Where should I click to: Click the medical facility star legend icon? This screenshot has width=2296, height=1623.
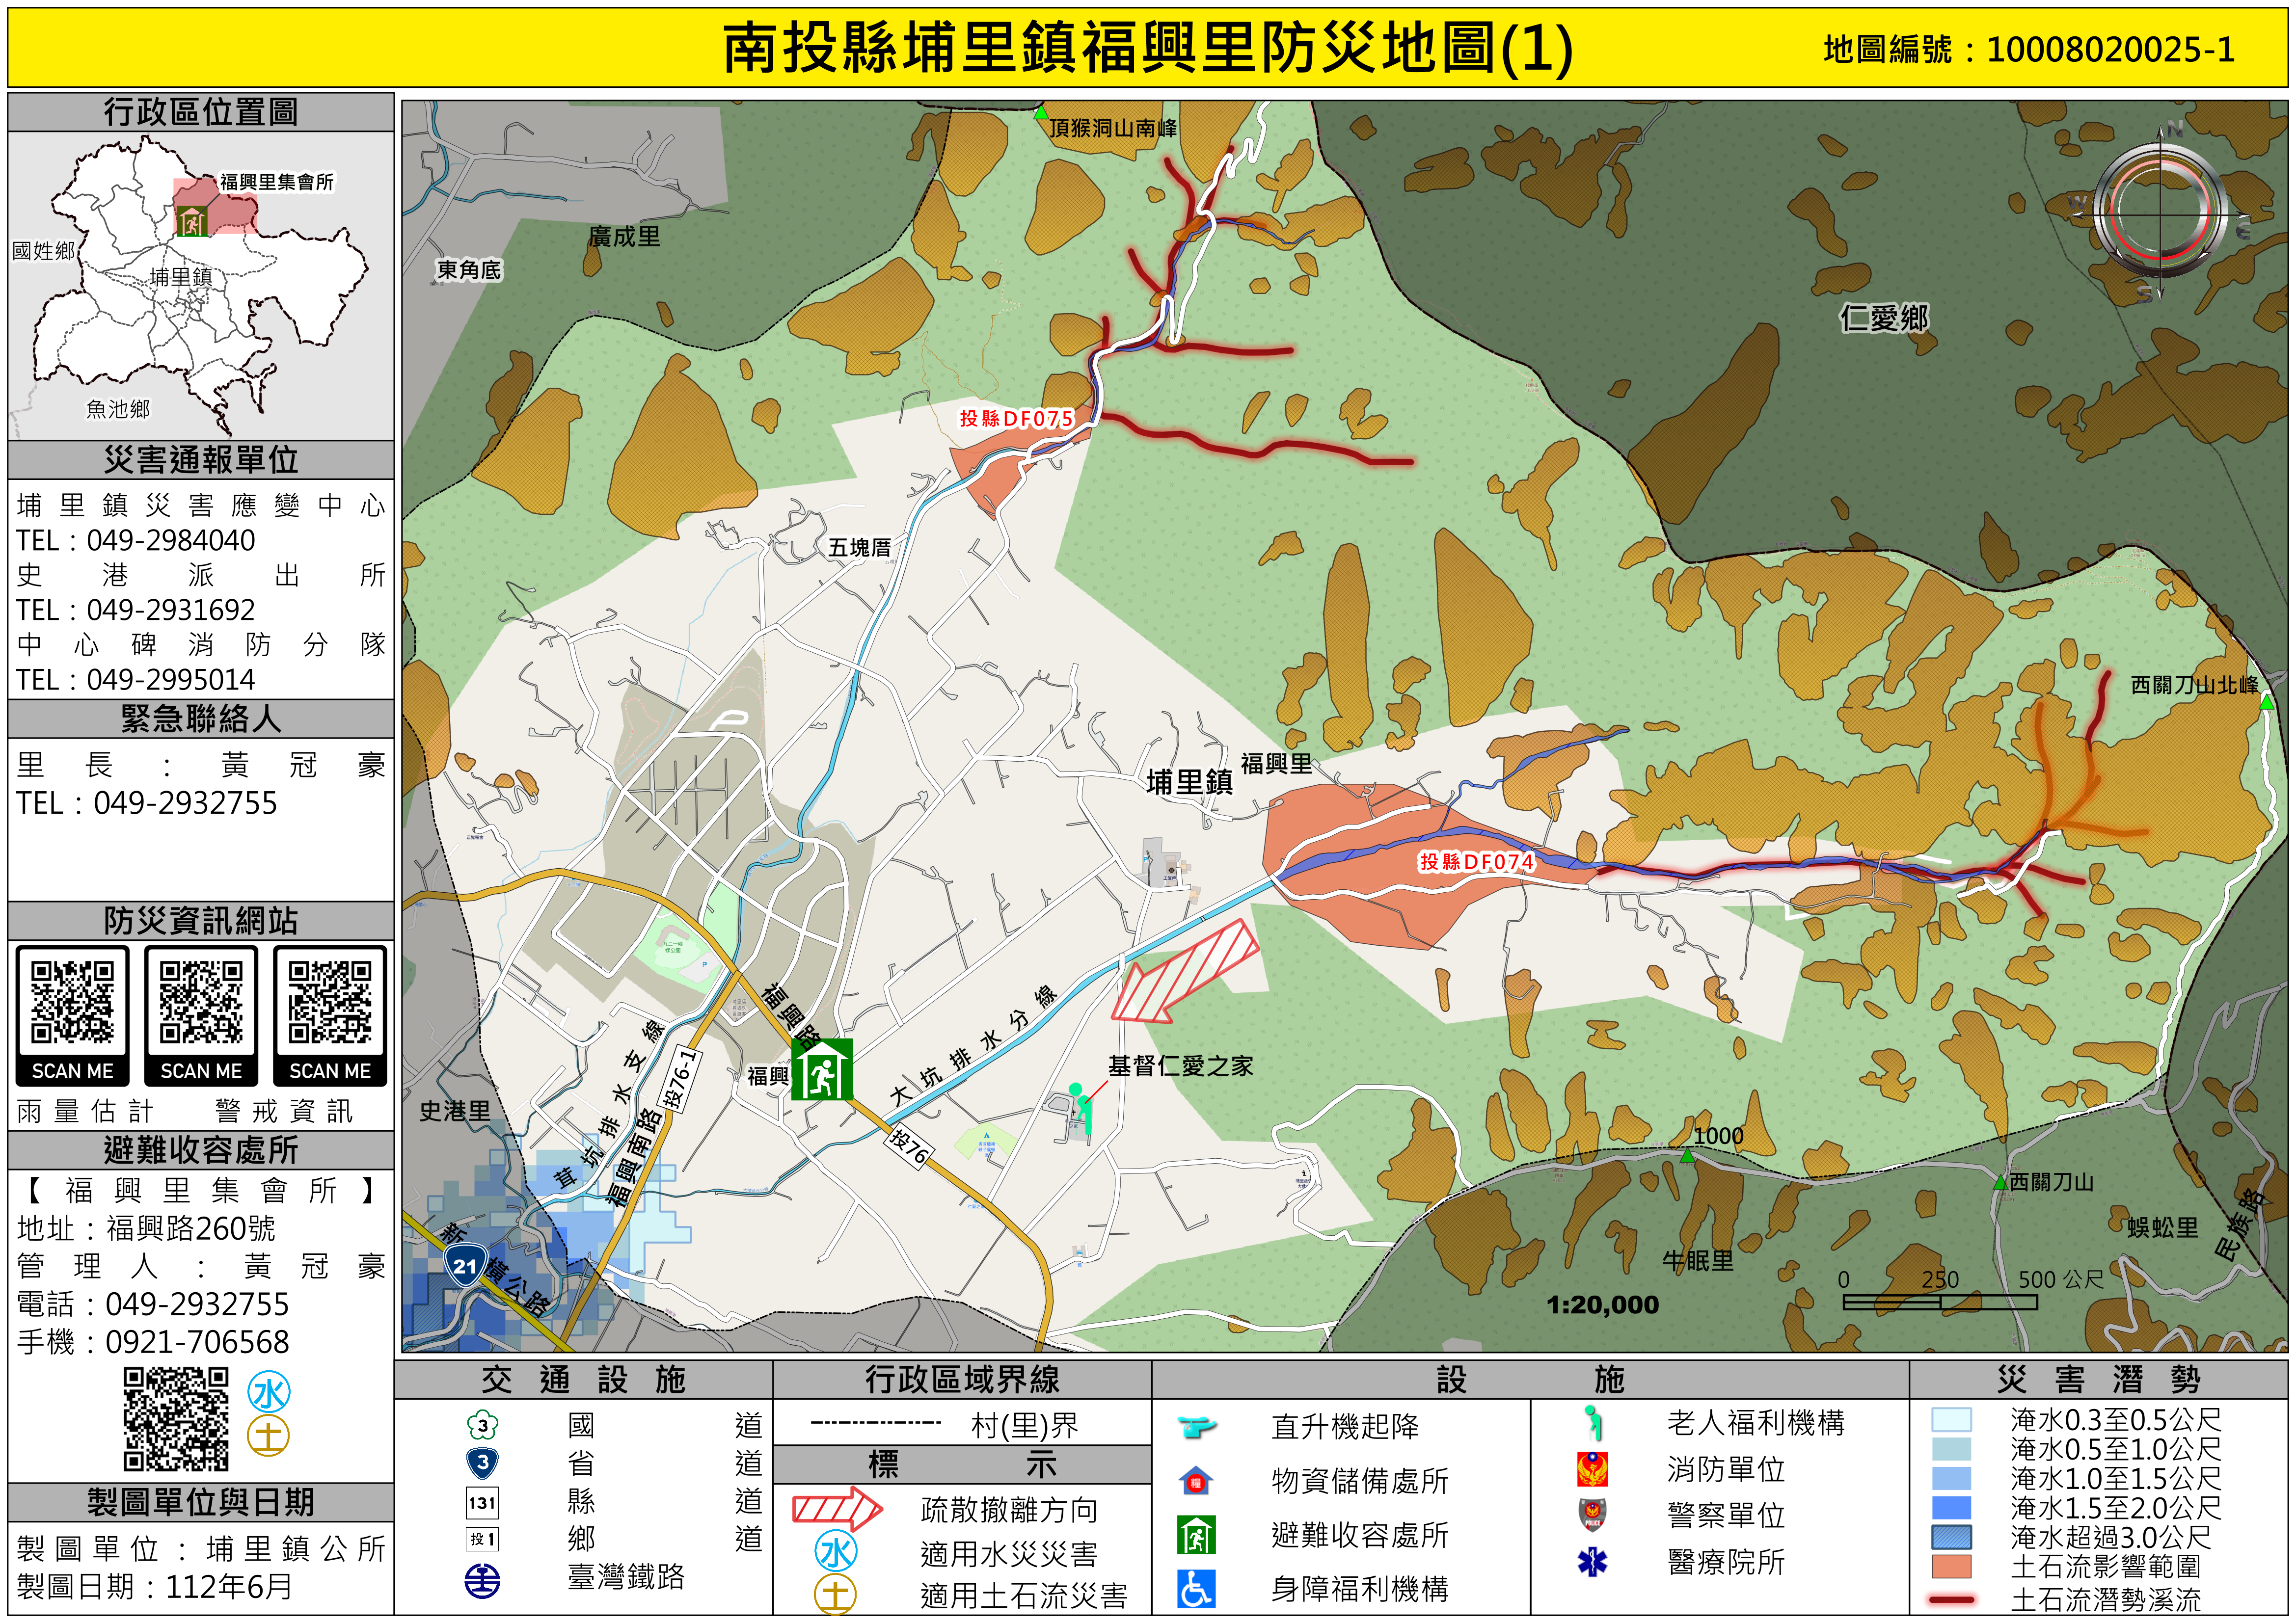(1592, 1561)
